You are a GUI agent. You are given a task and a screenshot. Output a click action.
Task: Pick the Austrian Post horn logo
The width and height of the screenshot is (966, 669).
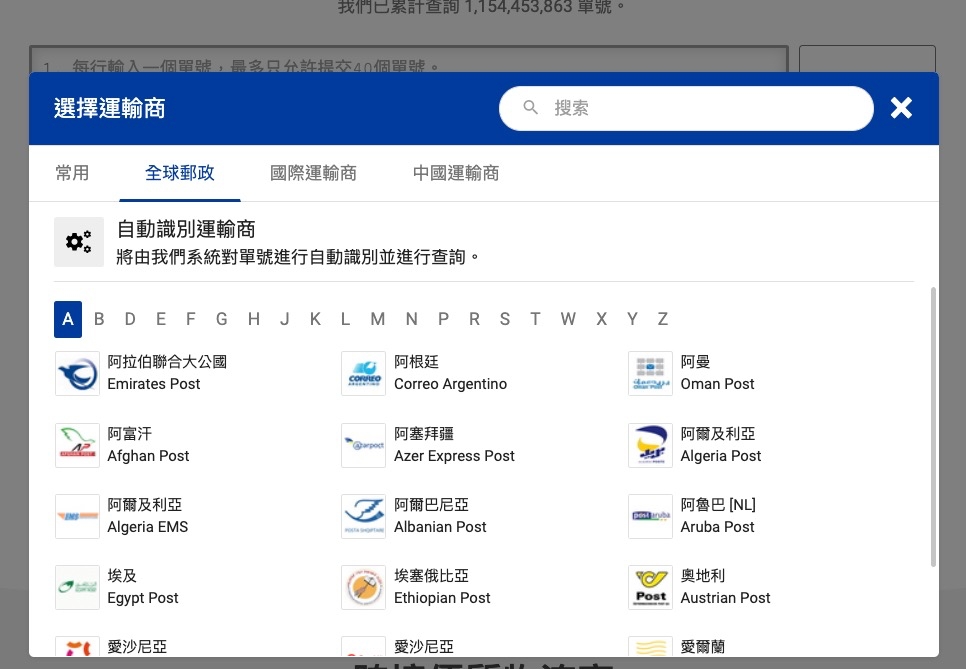click(x=650, y=588)
